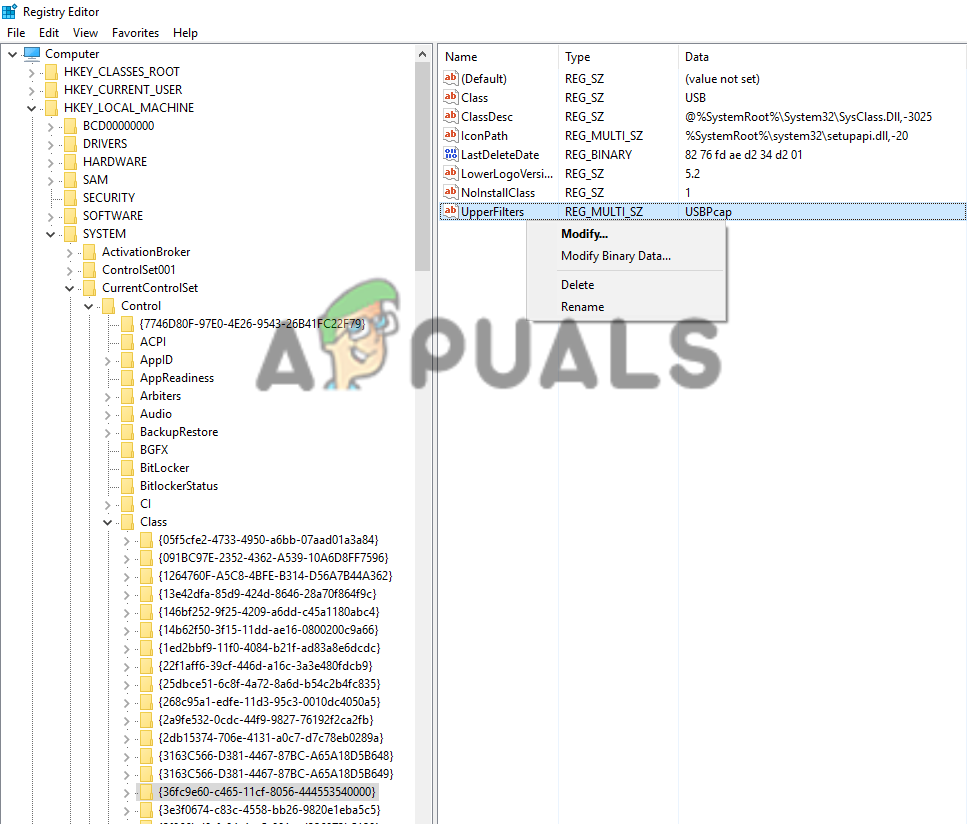Image resolution: width=967 pixels, height=824 pixels.
Task: Click the binary data icon next to LastDeleteDate
Action: point(451,154)
